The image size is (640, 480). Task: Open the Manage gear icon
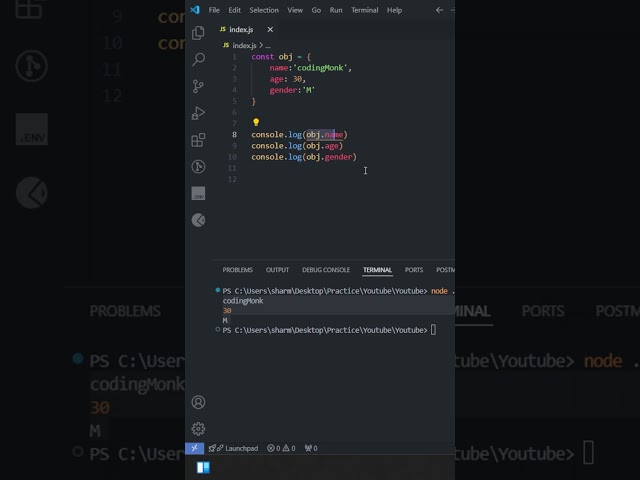[x=198, y=429]
